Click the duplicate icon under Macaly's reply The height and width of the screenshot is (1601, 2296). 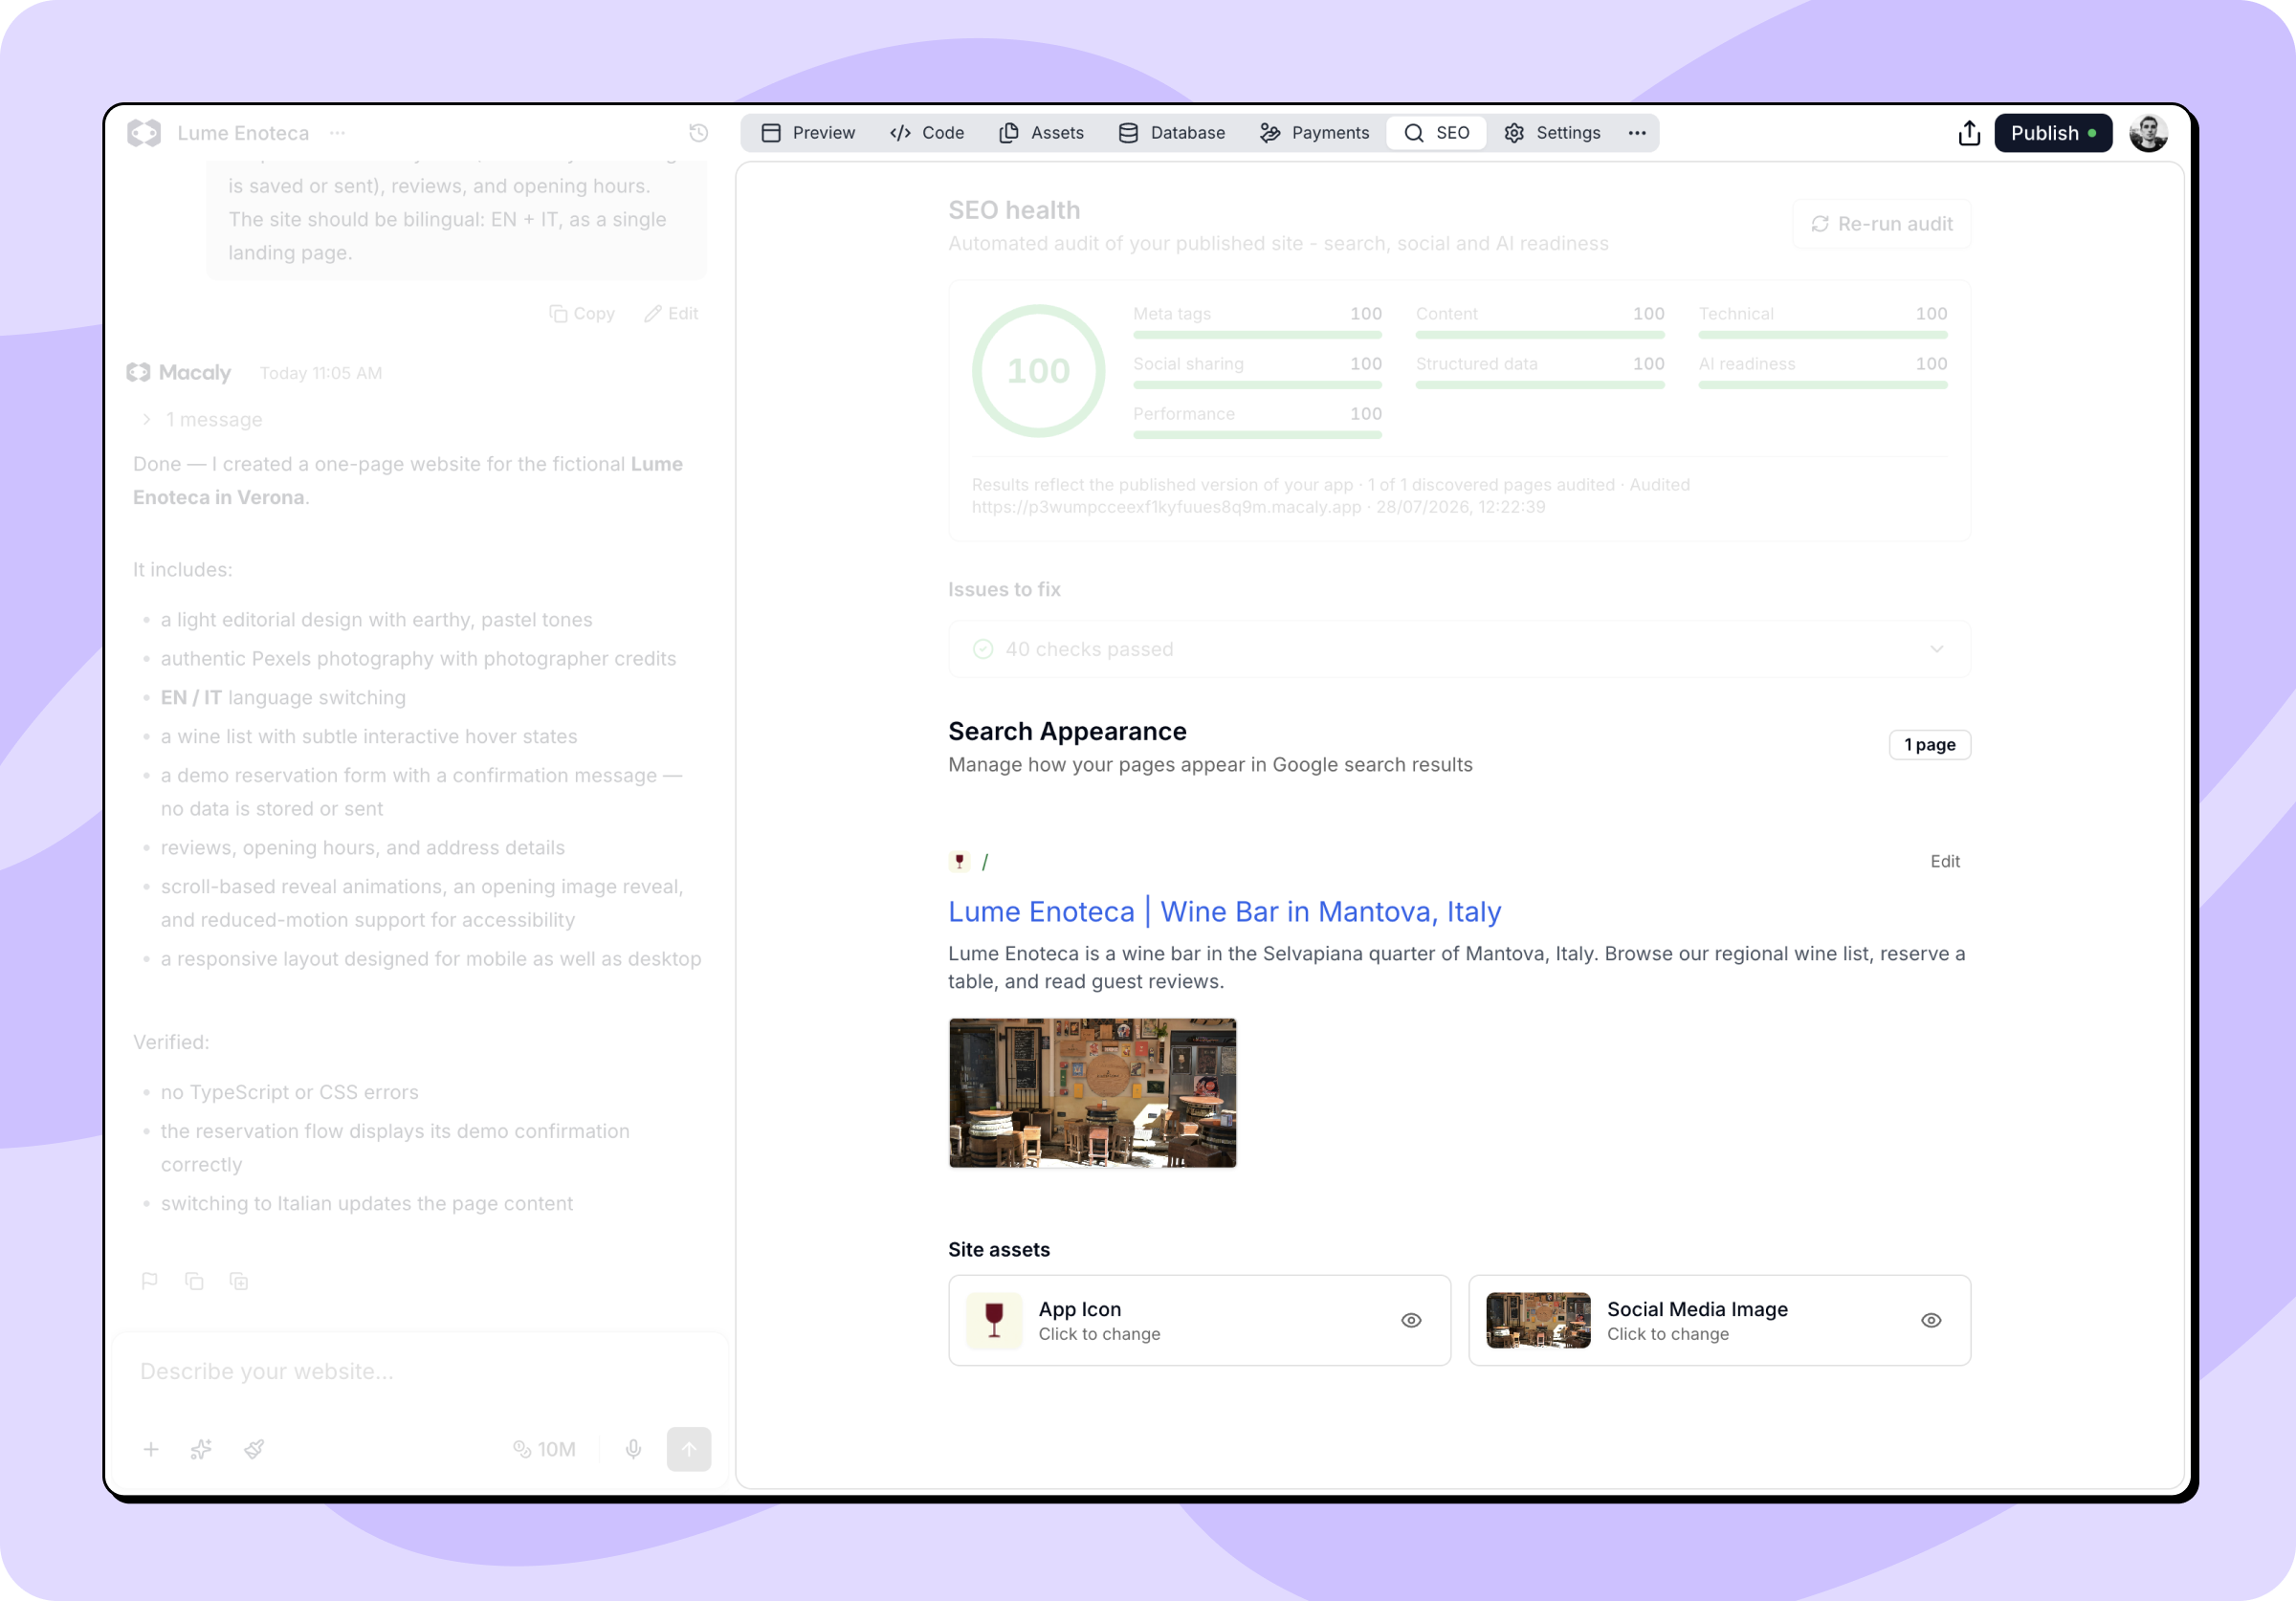coord(239,1281)
